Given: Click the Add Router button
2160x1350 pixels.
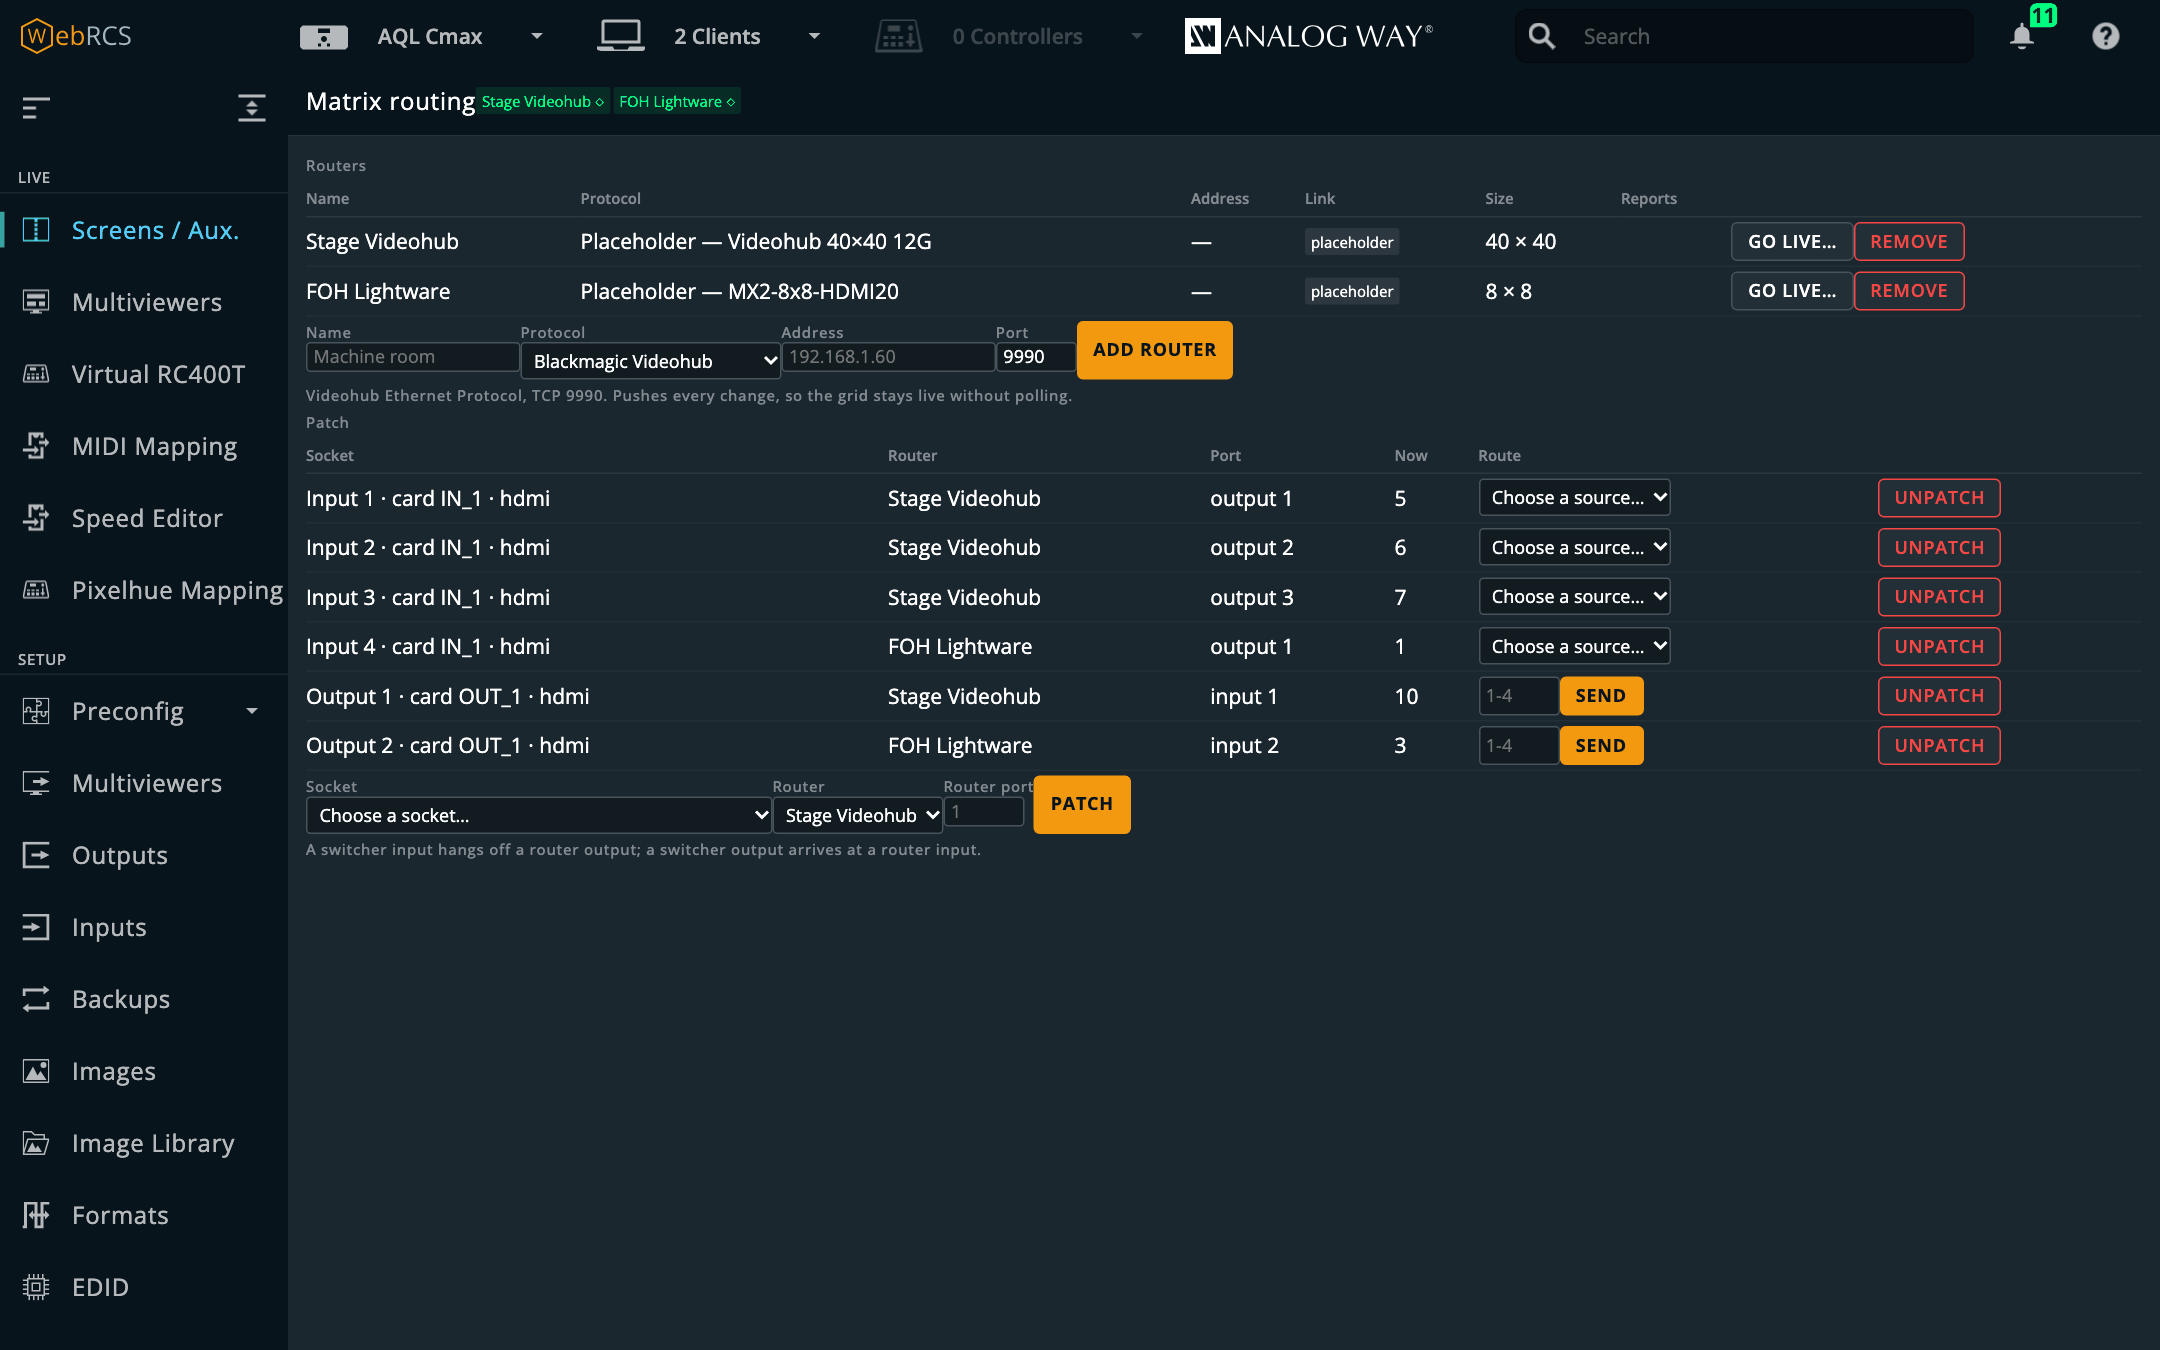Looking at the screenshot, I should coord(1154,350).
